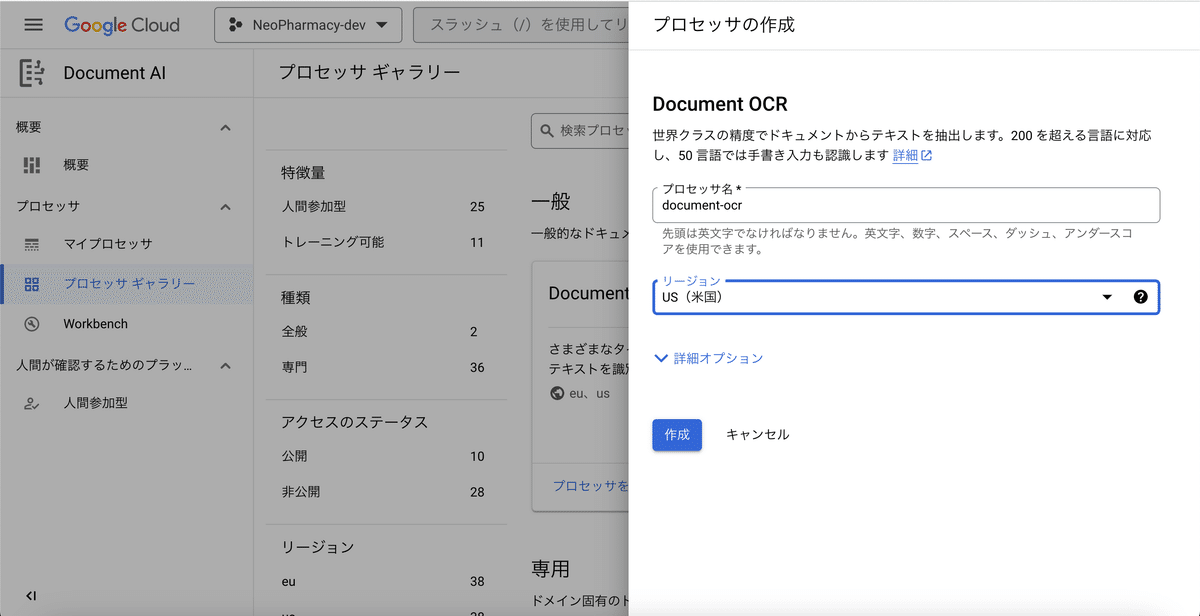Viewport: 1200px width, 616px height.
Task: Click the Document AI product icon
Action: pos(32,73)
